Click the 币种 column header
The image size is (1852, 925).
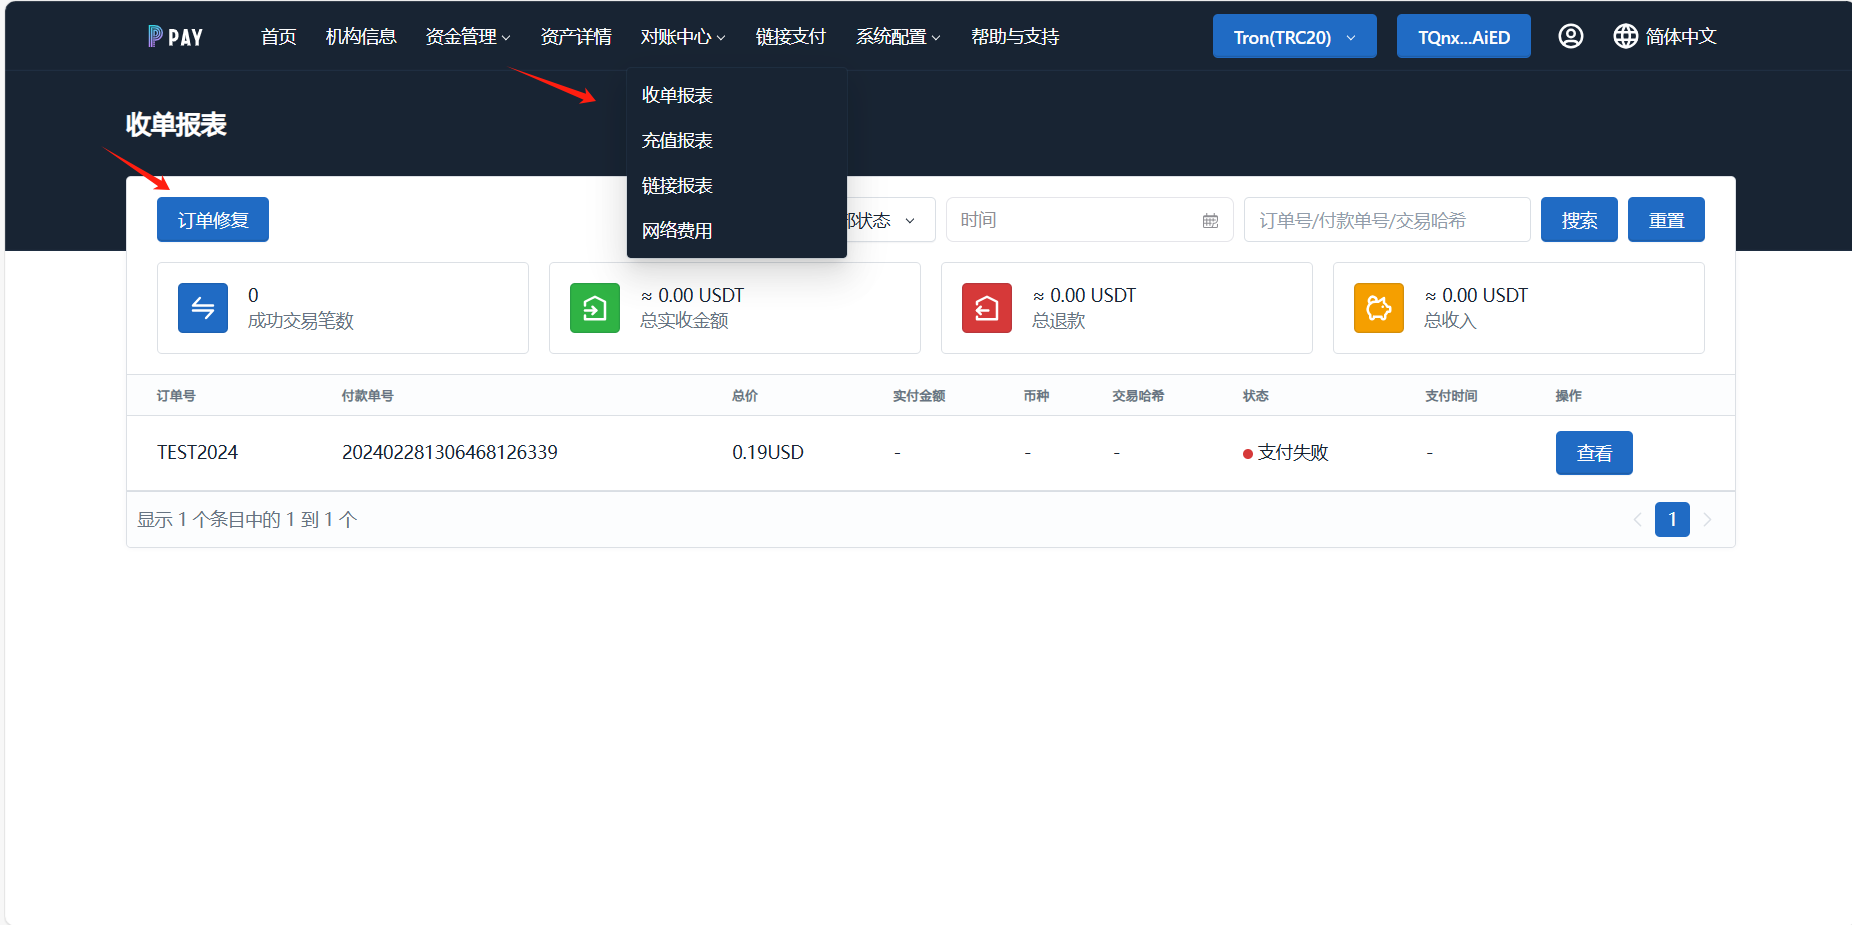click(1036, 396)
